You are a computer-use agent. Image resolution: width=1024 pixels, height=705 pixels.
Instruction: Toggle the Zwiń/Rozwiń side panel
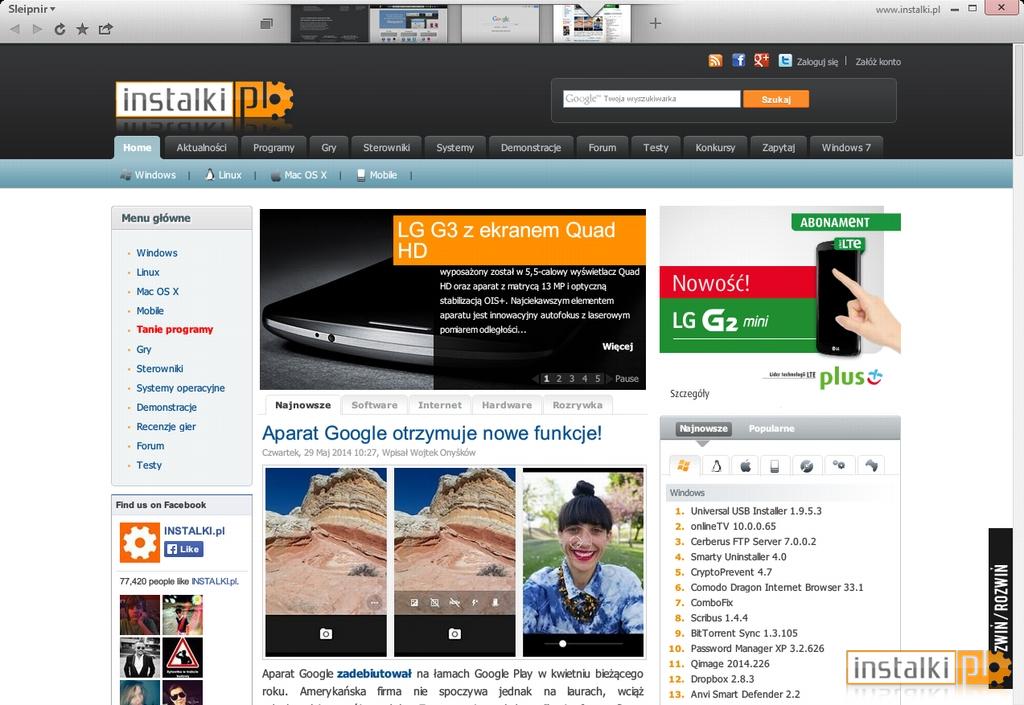(1000, 608)
